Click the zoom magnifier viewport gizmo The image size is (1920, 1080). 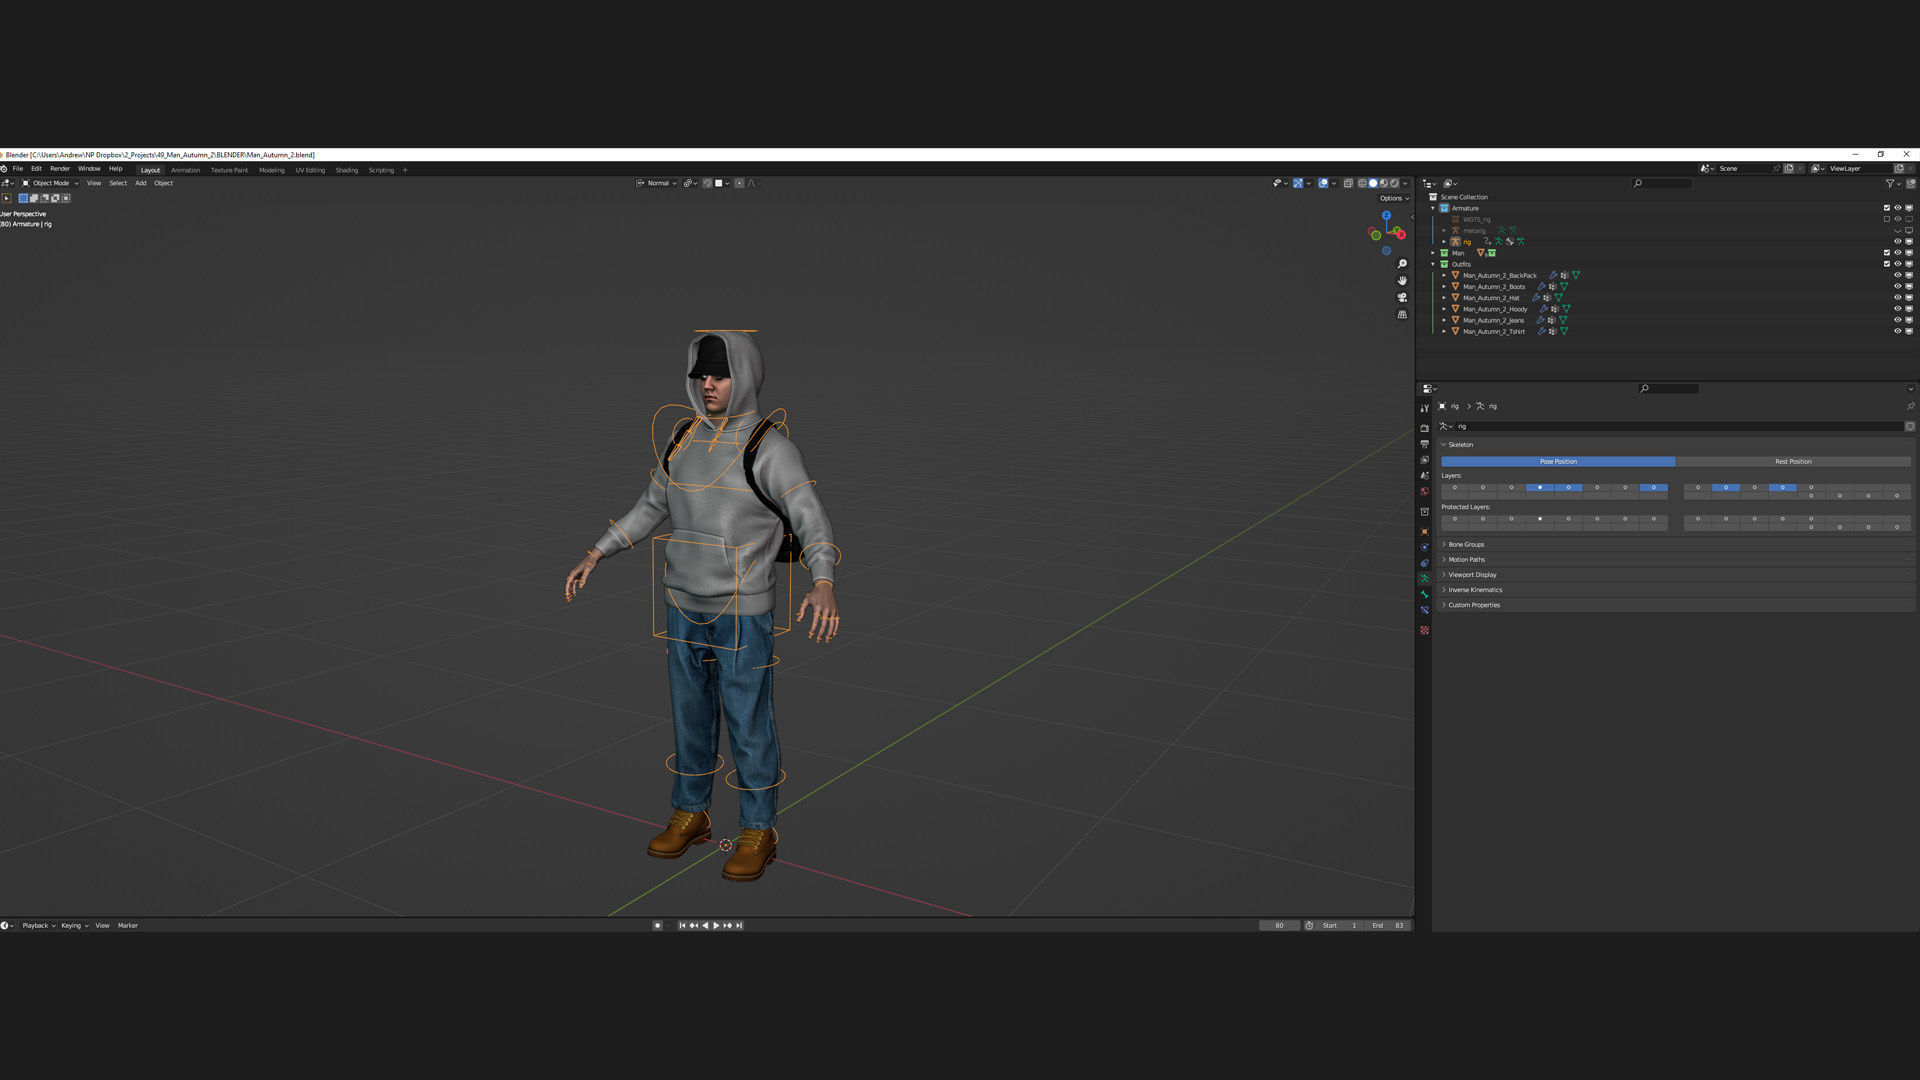(x=1402, y=264)
